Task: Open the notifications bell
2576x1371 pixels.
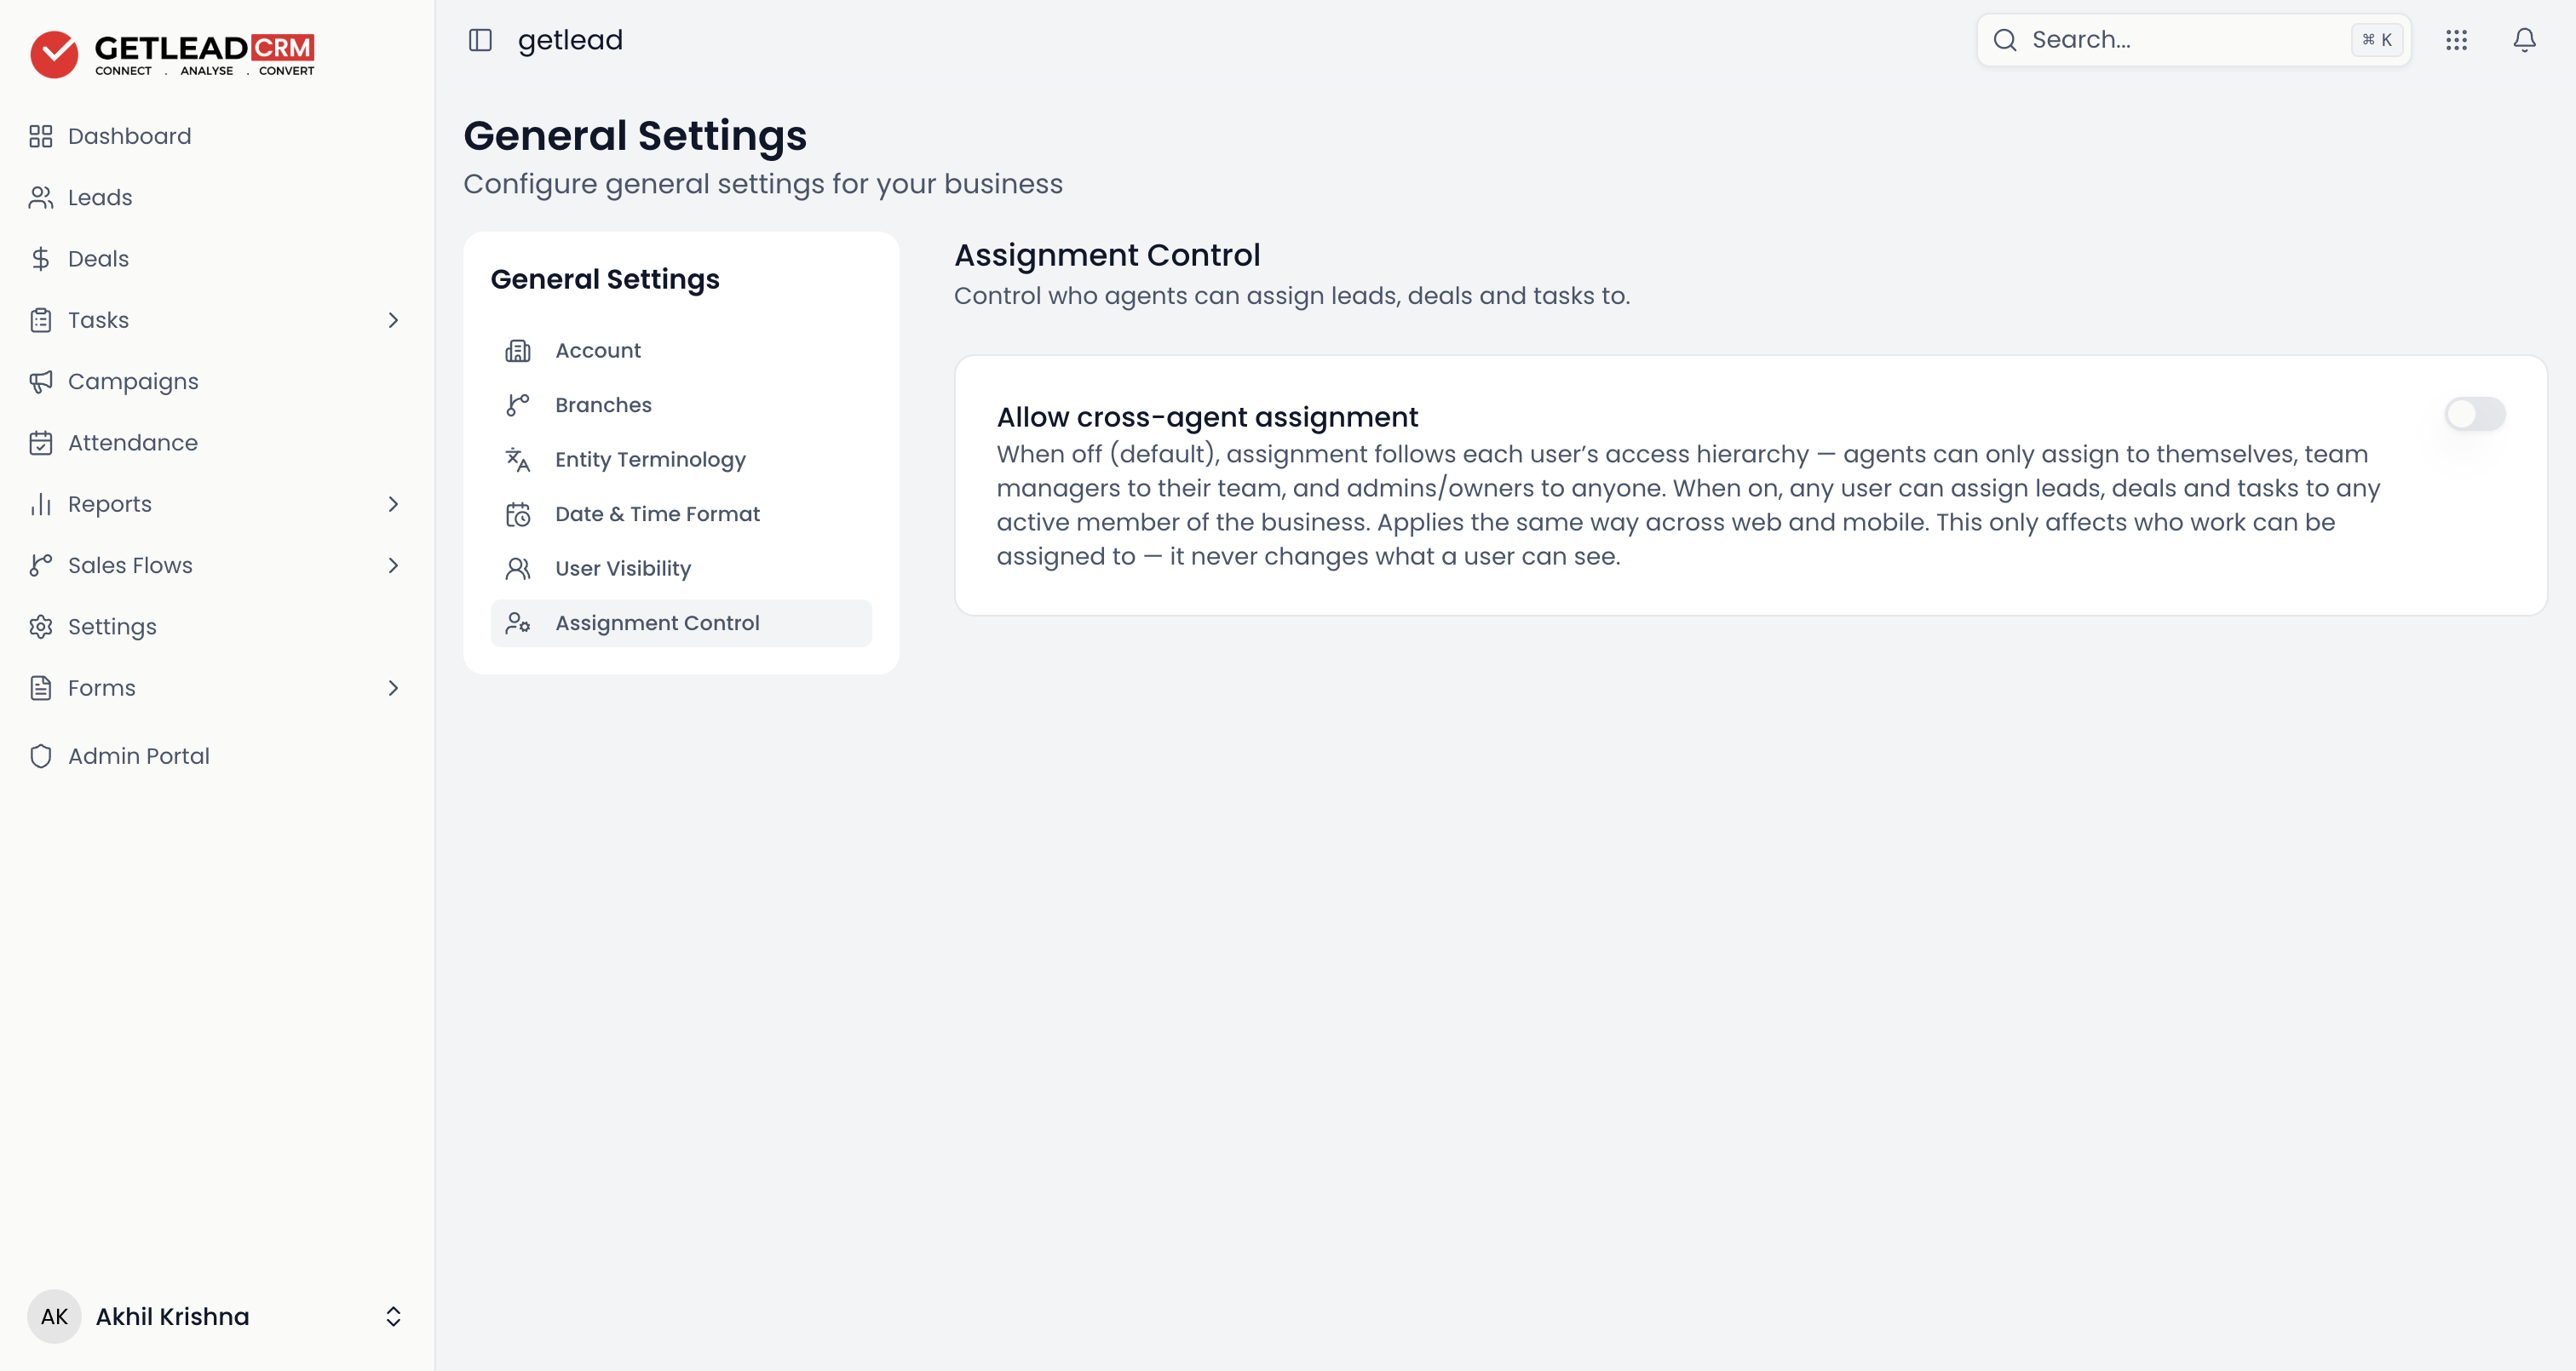Action: click(x=2524, y=40)
